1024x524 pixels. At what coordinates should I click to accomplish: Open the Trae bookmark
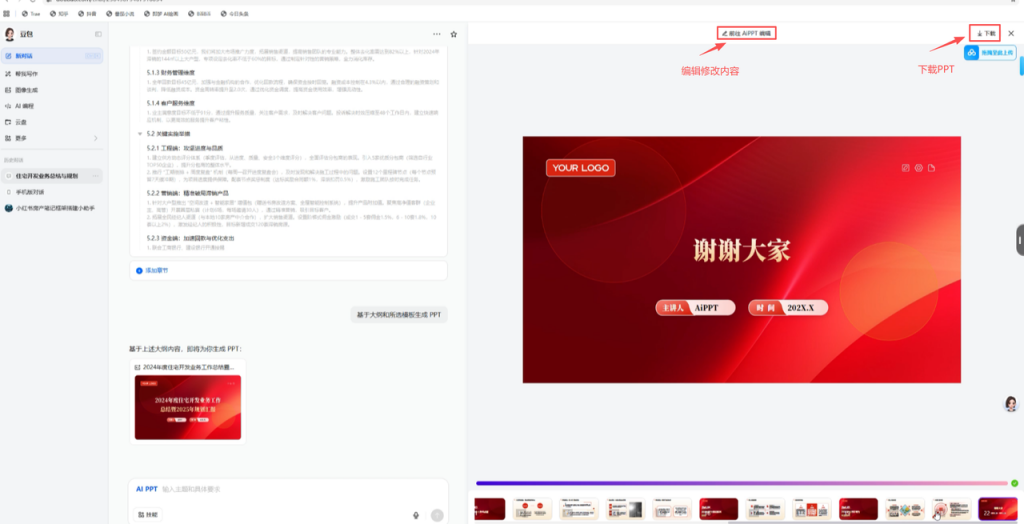[31, 13]
